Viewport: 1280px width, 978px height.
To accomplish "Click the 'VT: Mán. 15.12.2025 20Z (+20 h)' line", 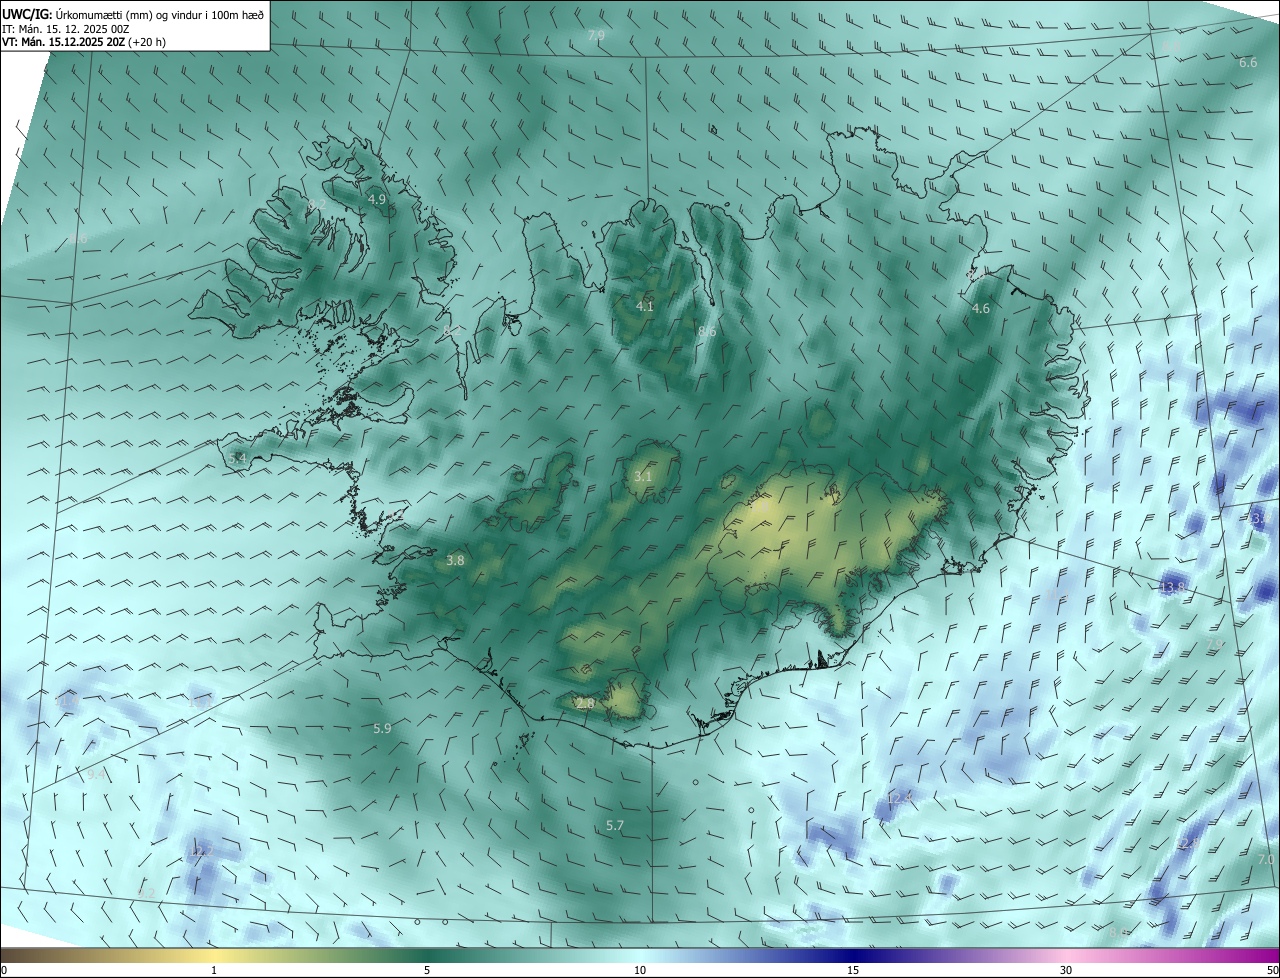I will [x=84, y=43].
